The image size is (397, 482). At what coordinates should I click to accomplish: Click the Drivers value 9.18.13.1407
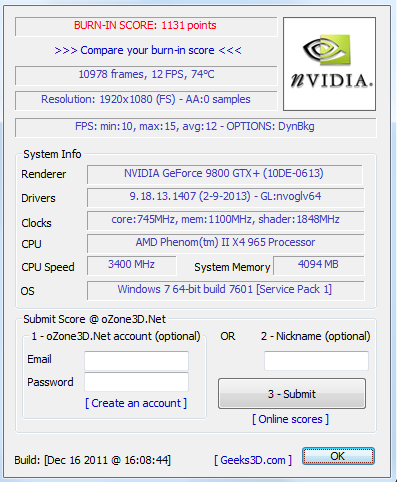(x=226, y=197)
